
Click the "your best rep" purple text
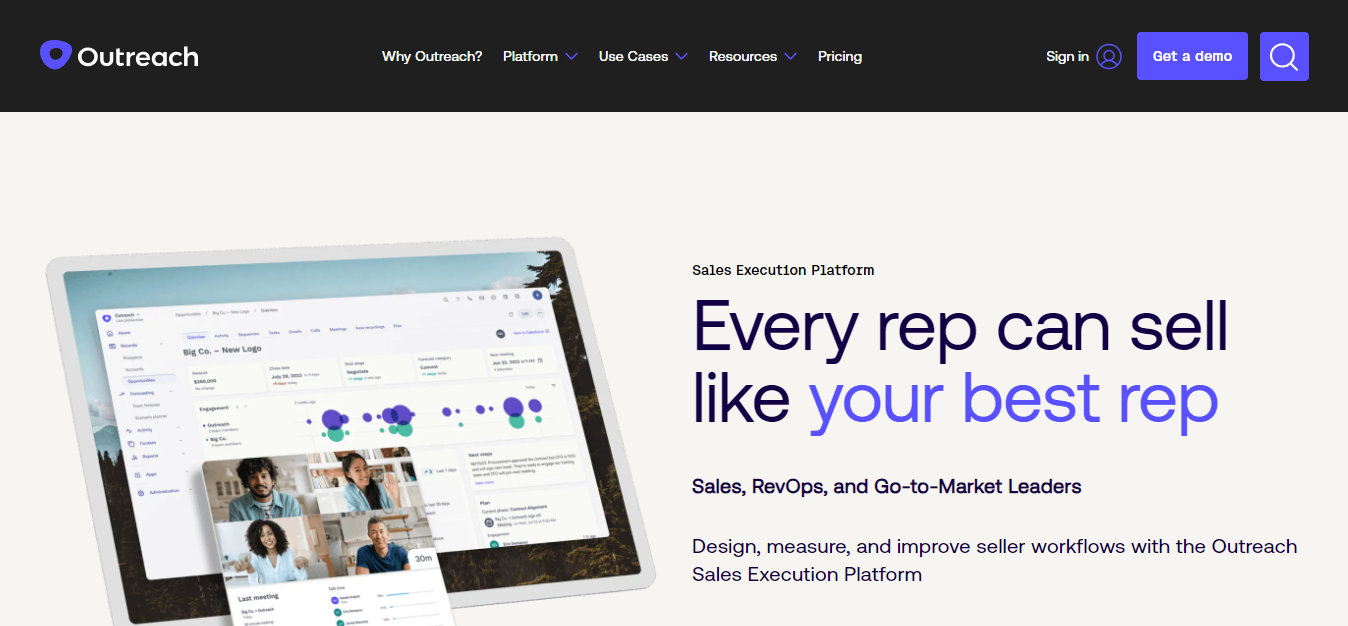pos(1013,399)
